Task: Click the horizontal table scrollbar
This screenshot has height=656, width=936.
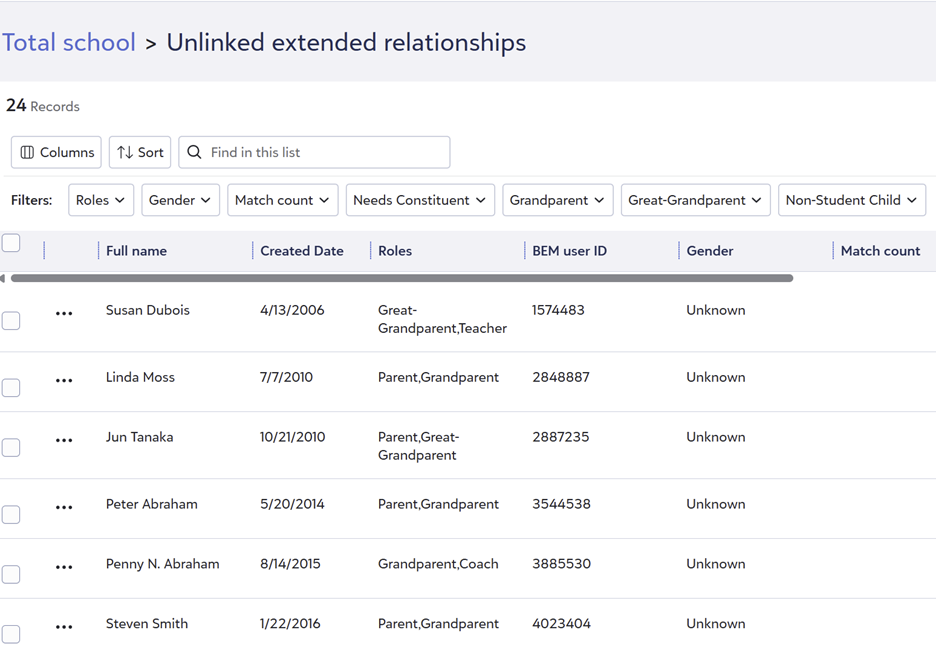Action: (402, 278)
